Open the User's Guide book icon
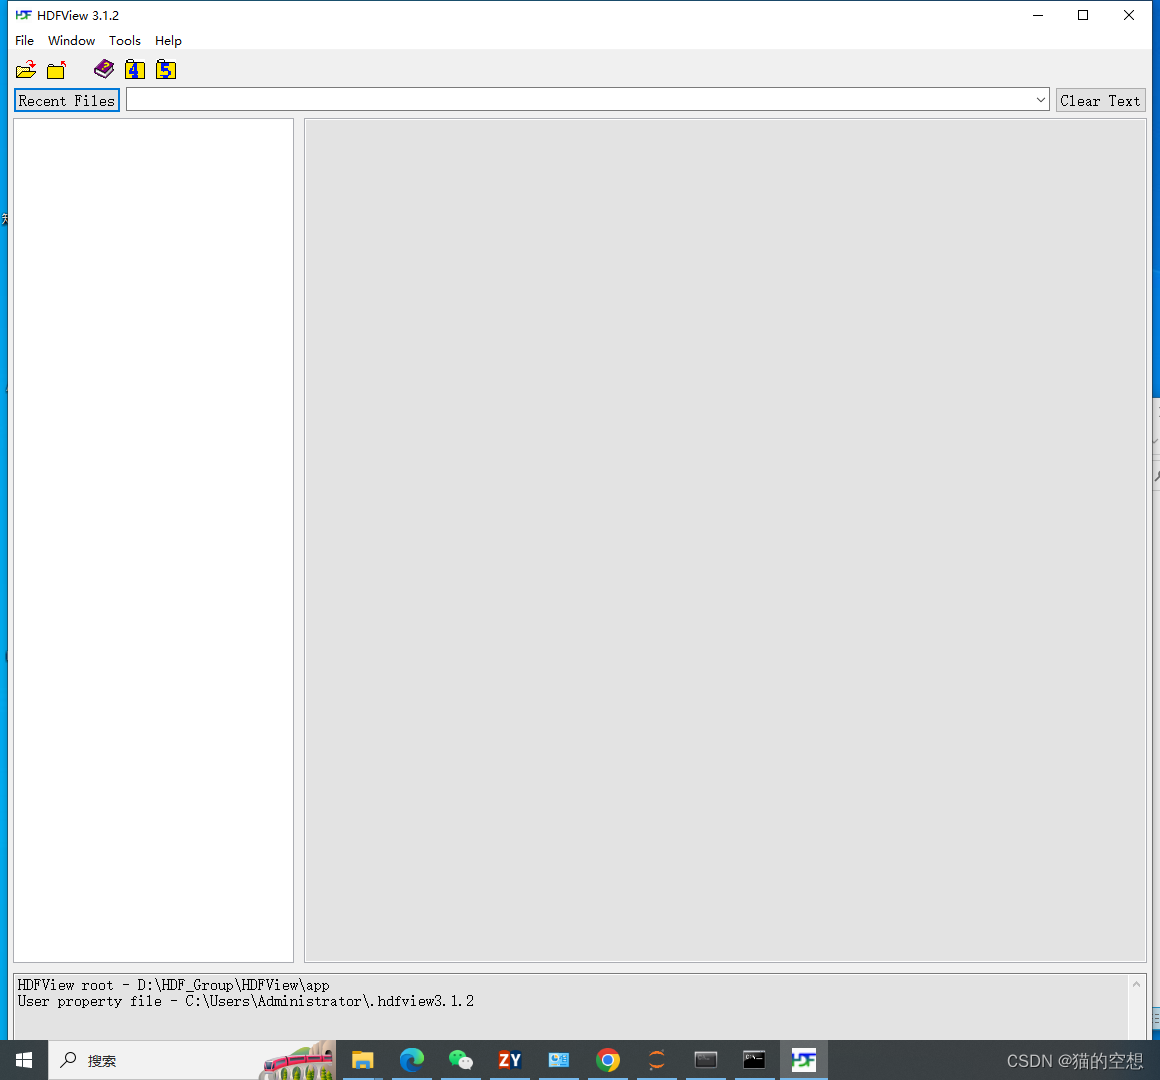 point(104,69)
